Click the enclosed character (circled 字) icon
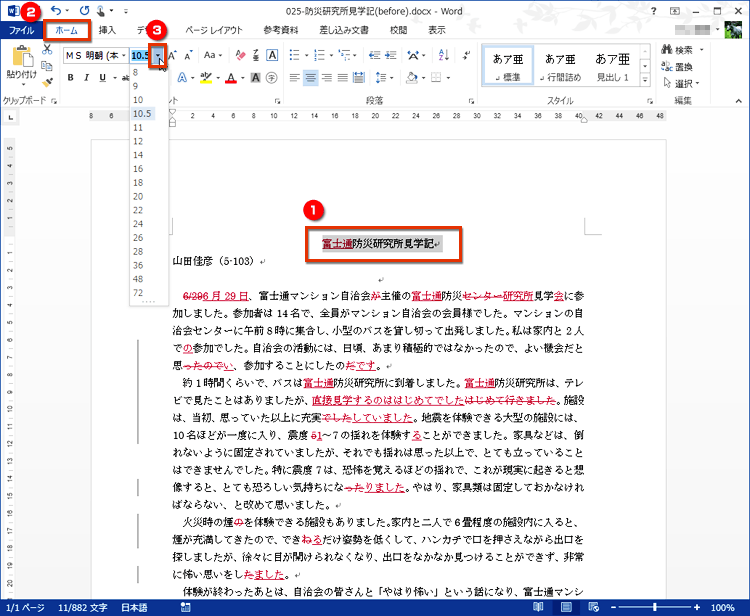This screenshot has height=616, width=750. pyautogui.click(x=272, y=77)
